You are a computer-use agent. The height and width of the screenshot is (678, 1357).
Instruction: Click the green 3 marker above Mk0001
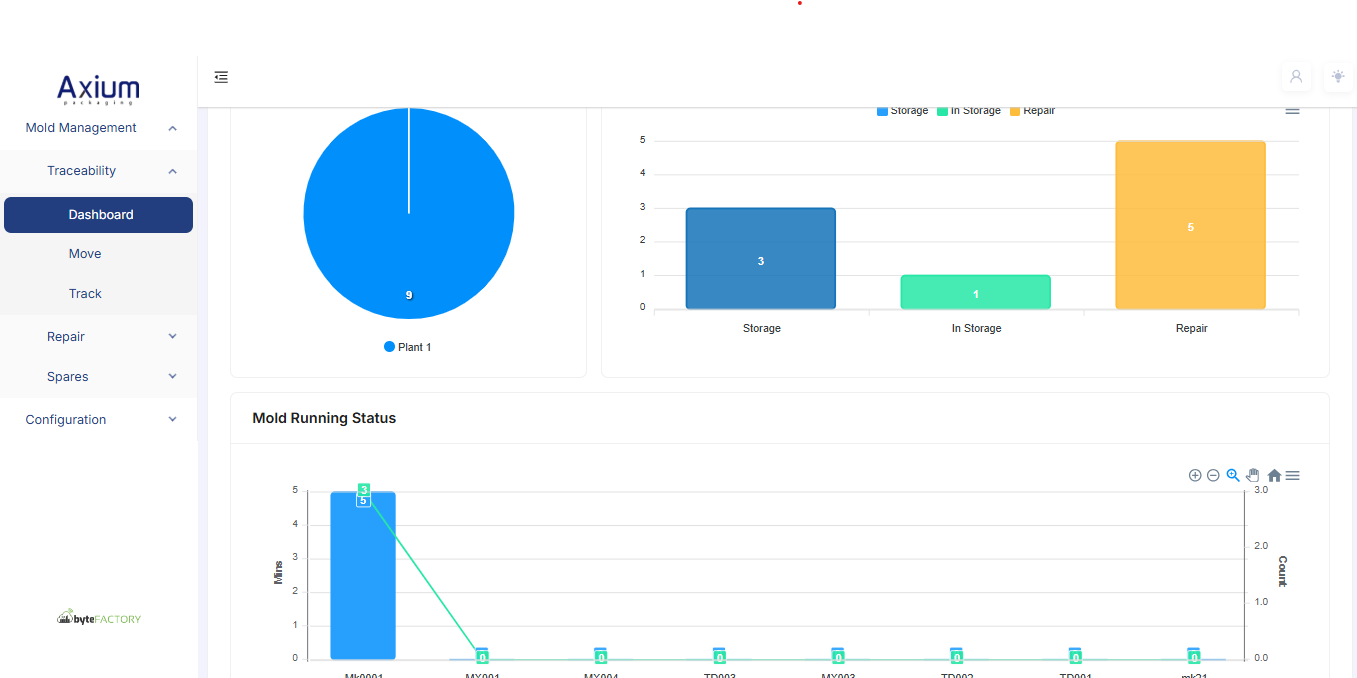[x=364, y=489]
